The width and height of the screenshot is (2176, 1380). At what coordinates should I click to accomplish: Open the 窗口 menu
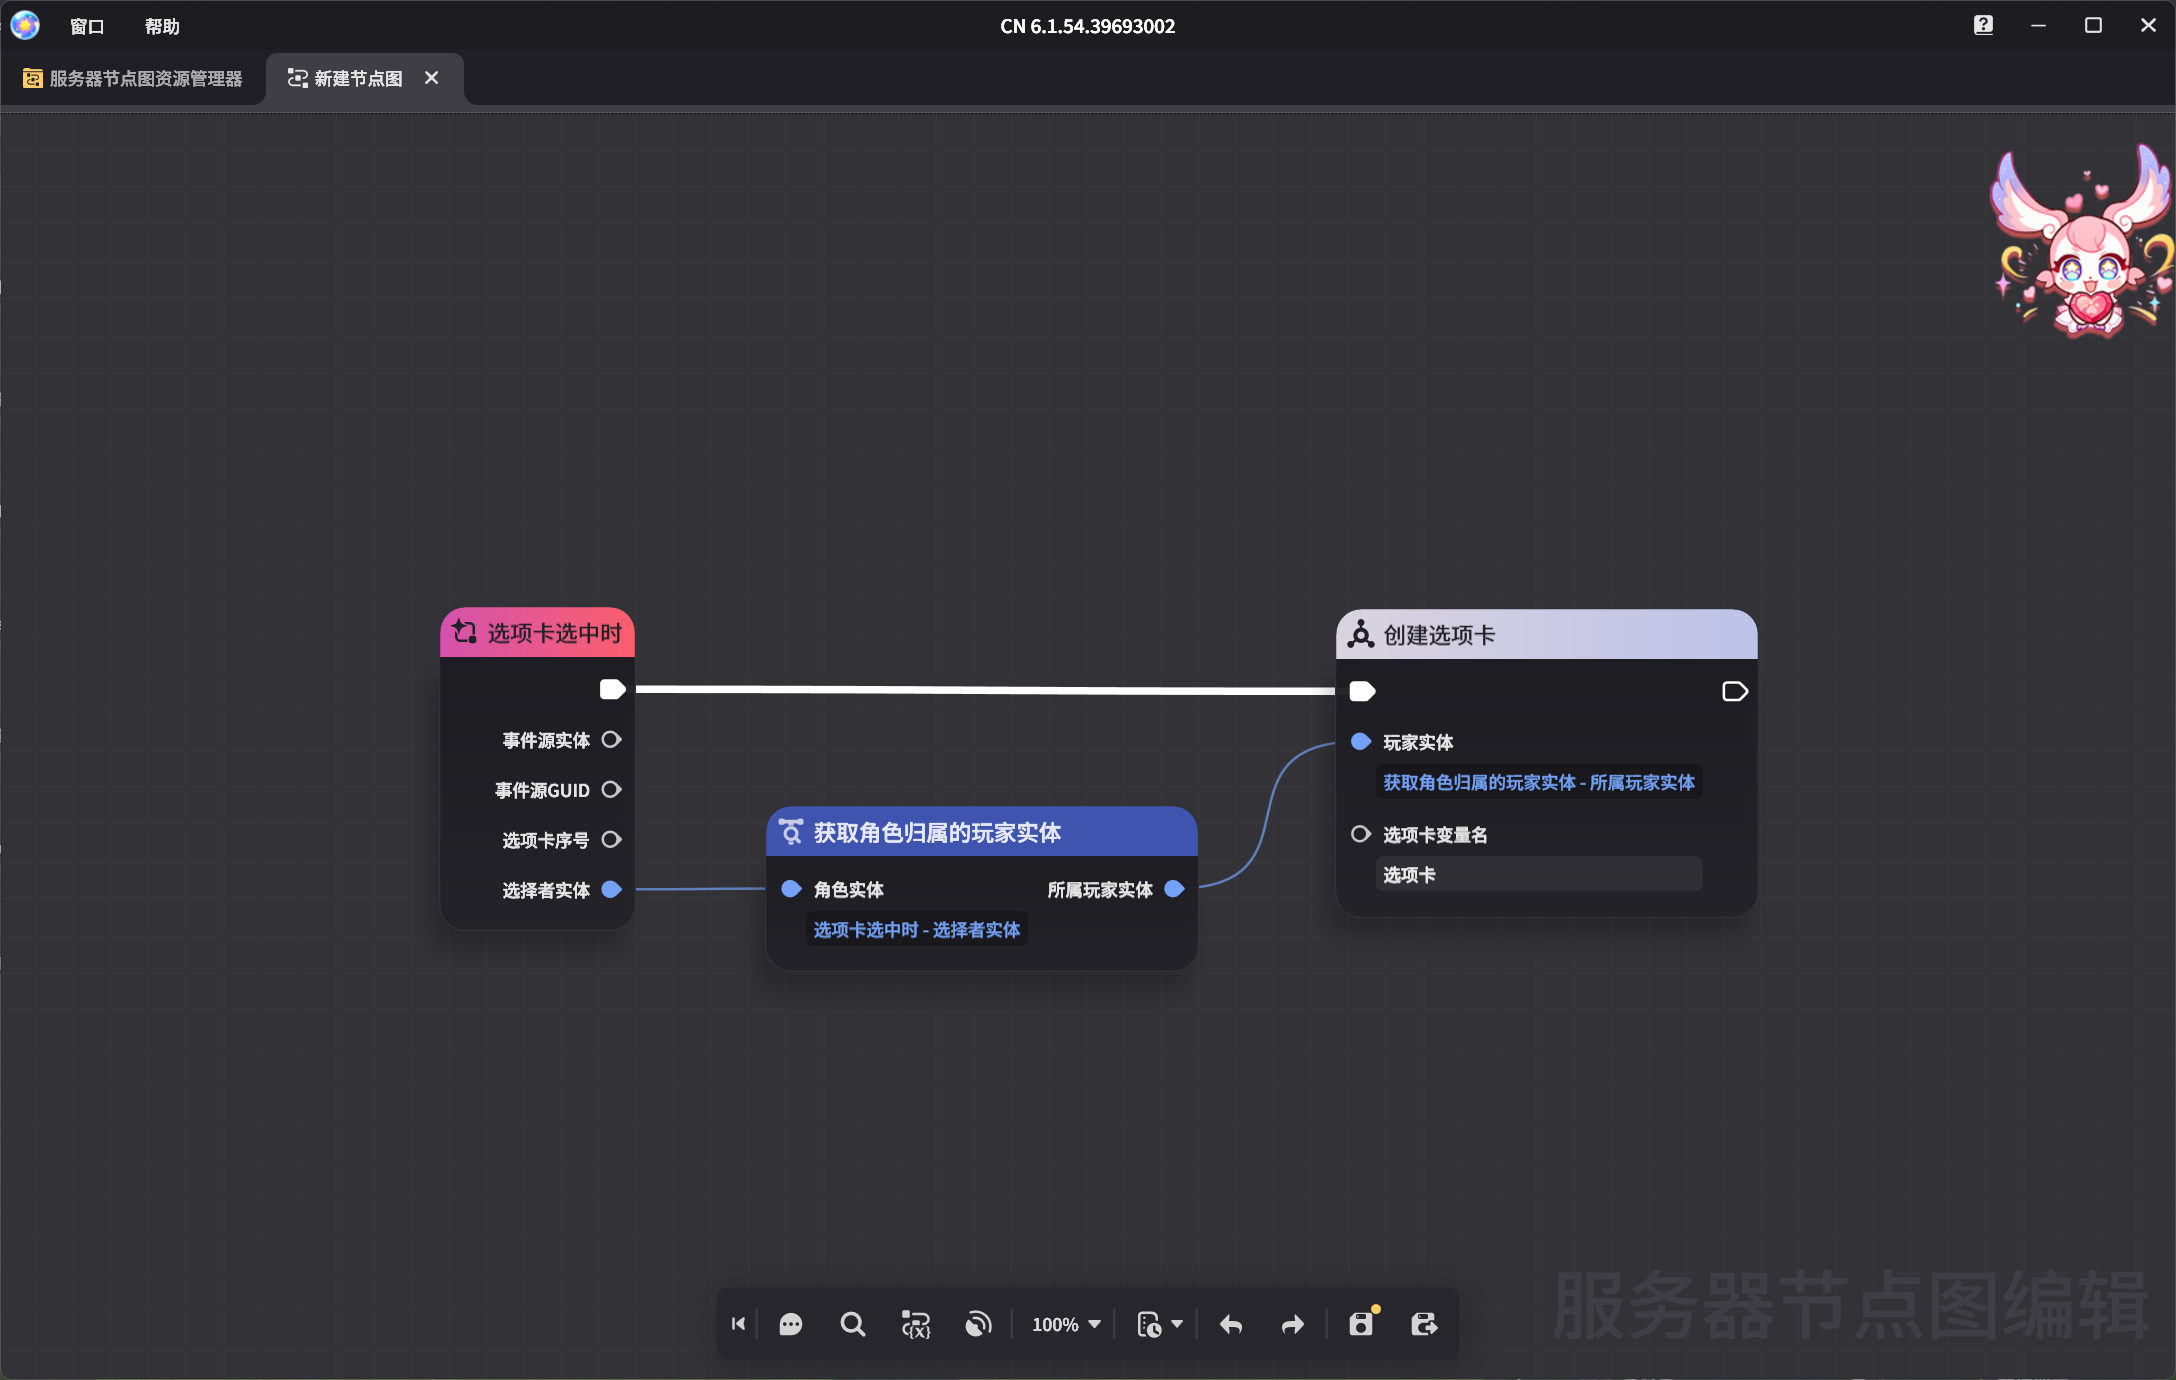point(86,25)
